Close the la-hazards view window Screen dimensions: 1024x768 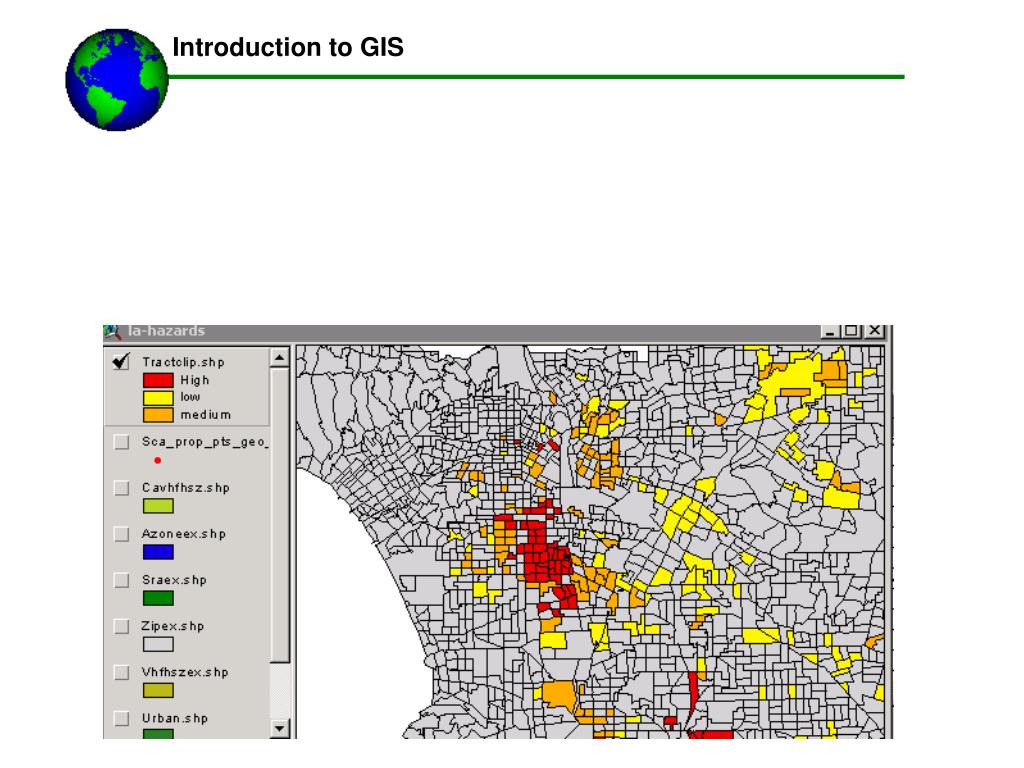click(x=875, y=331)
